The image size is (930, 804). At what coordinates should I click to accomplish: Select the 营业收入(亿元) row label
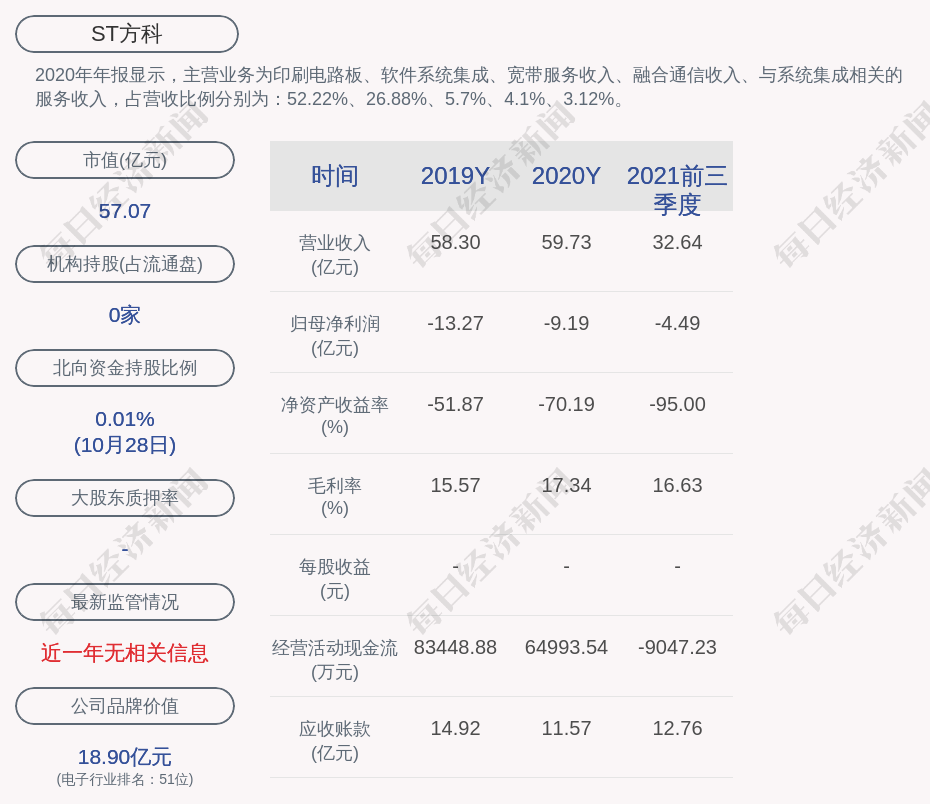click(335, 255)
